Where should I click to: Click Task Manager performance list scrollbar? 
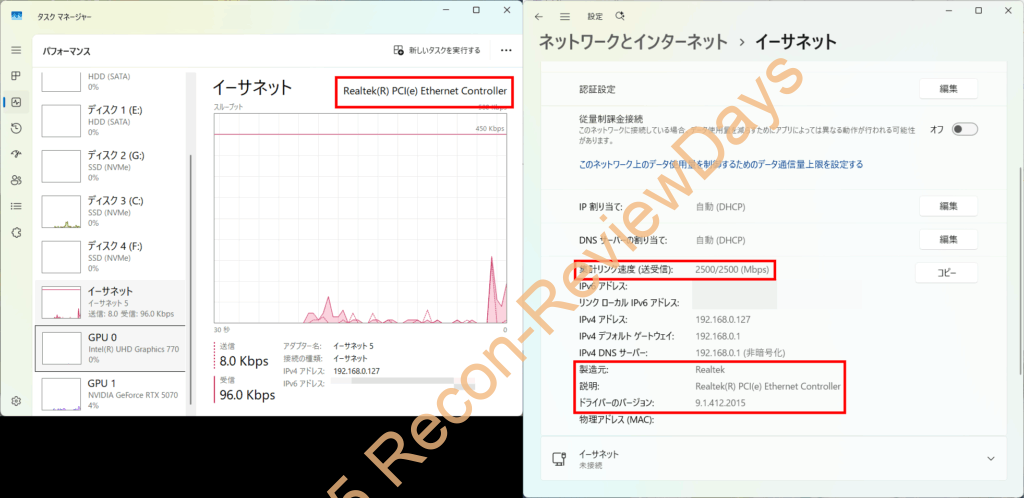coord(191,280)
